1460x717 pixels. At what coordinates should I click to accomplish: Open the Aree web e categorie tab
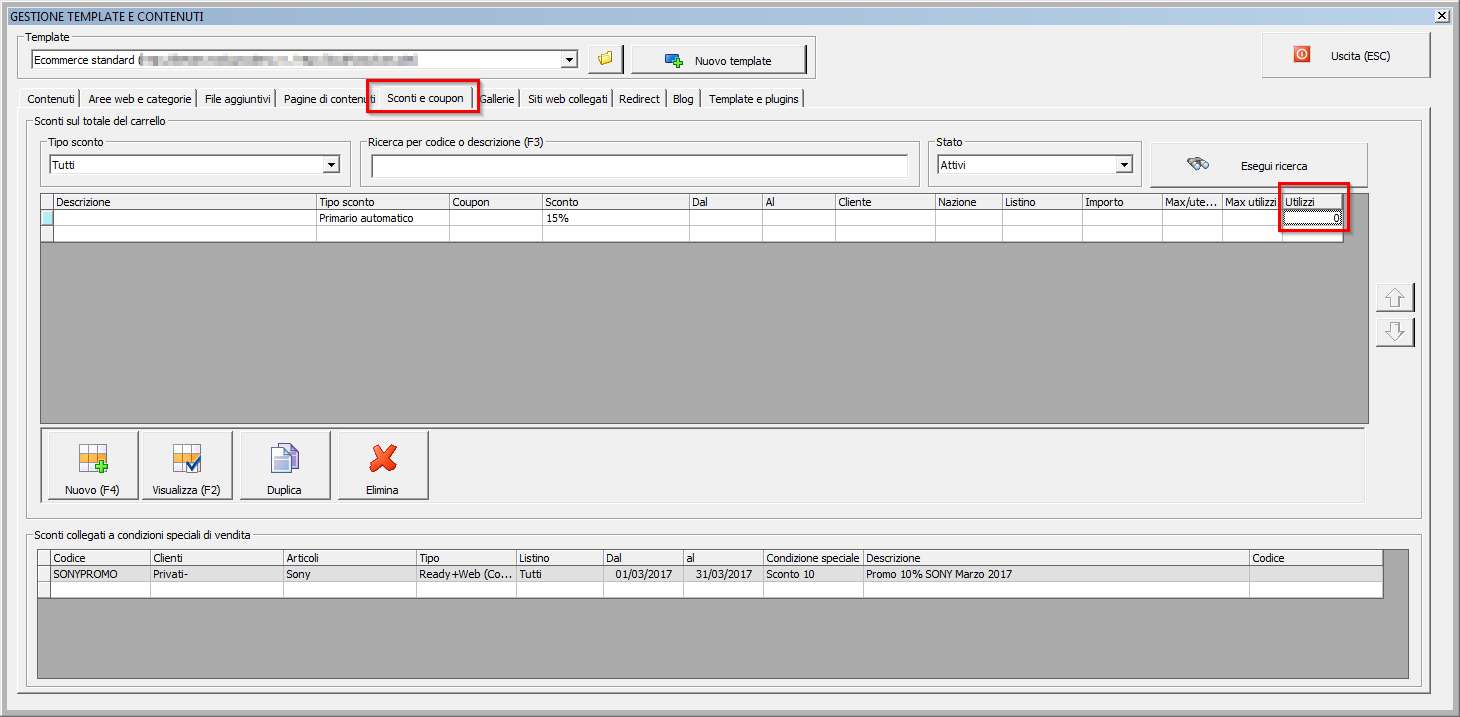tap(139, 99)
